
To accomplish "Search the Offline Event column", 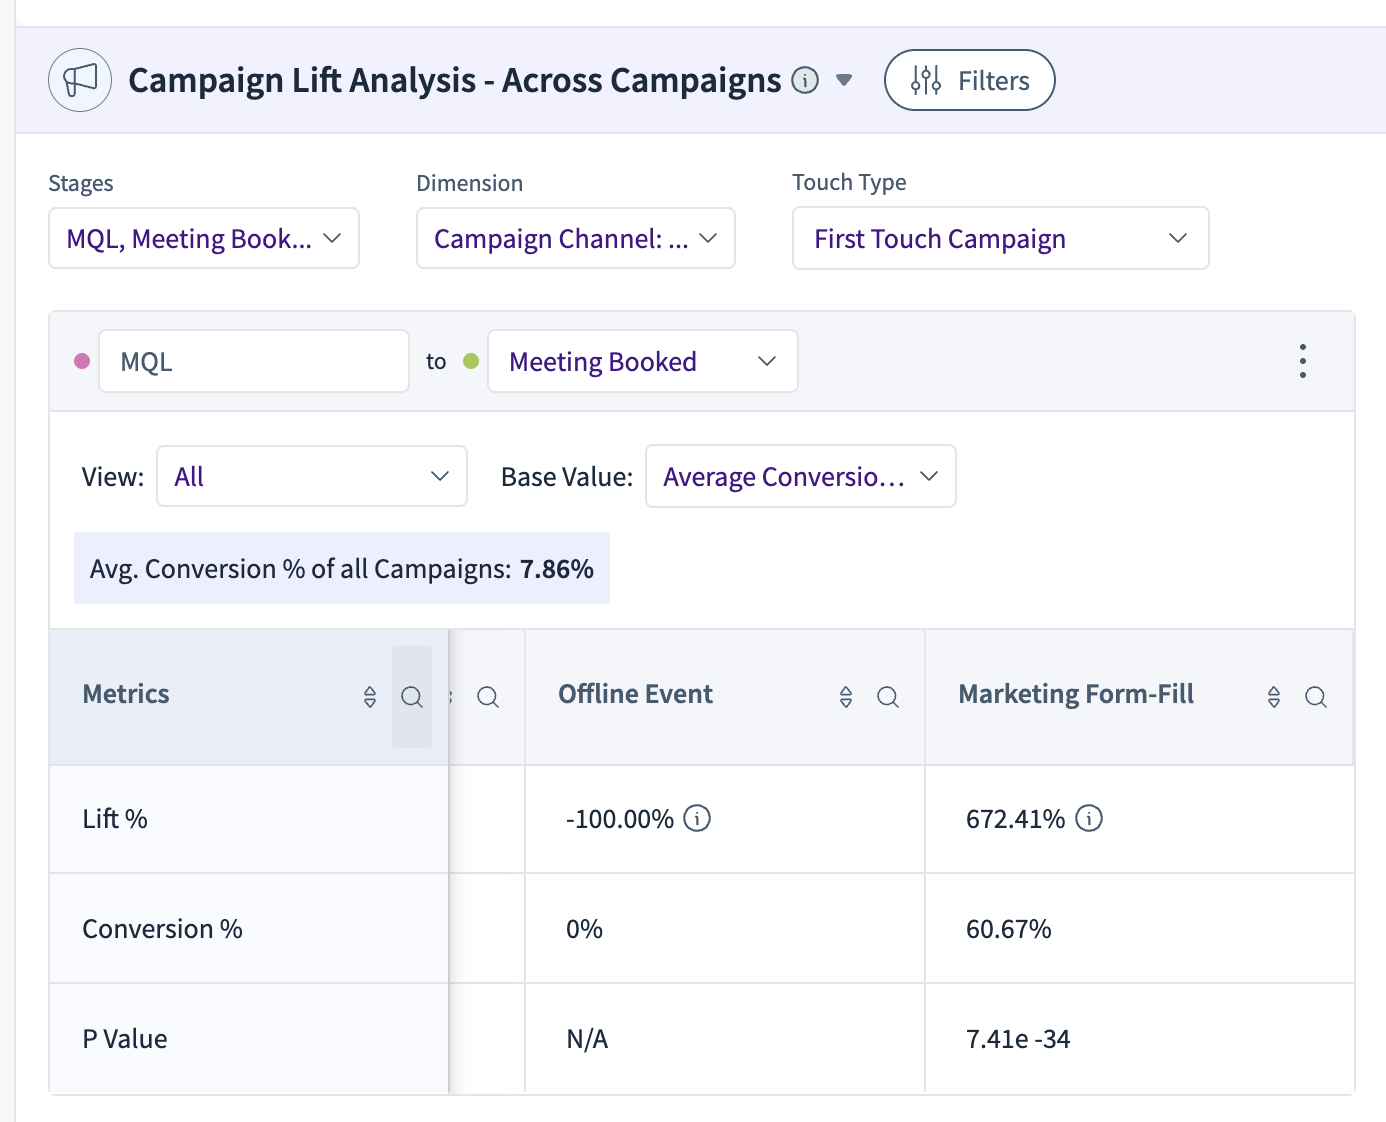I will point(888,697).
